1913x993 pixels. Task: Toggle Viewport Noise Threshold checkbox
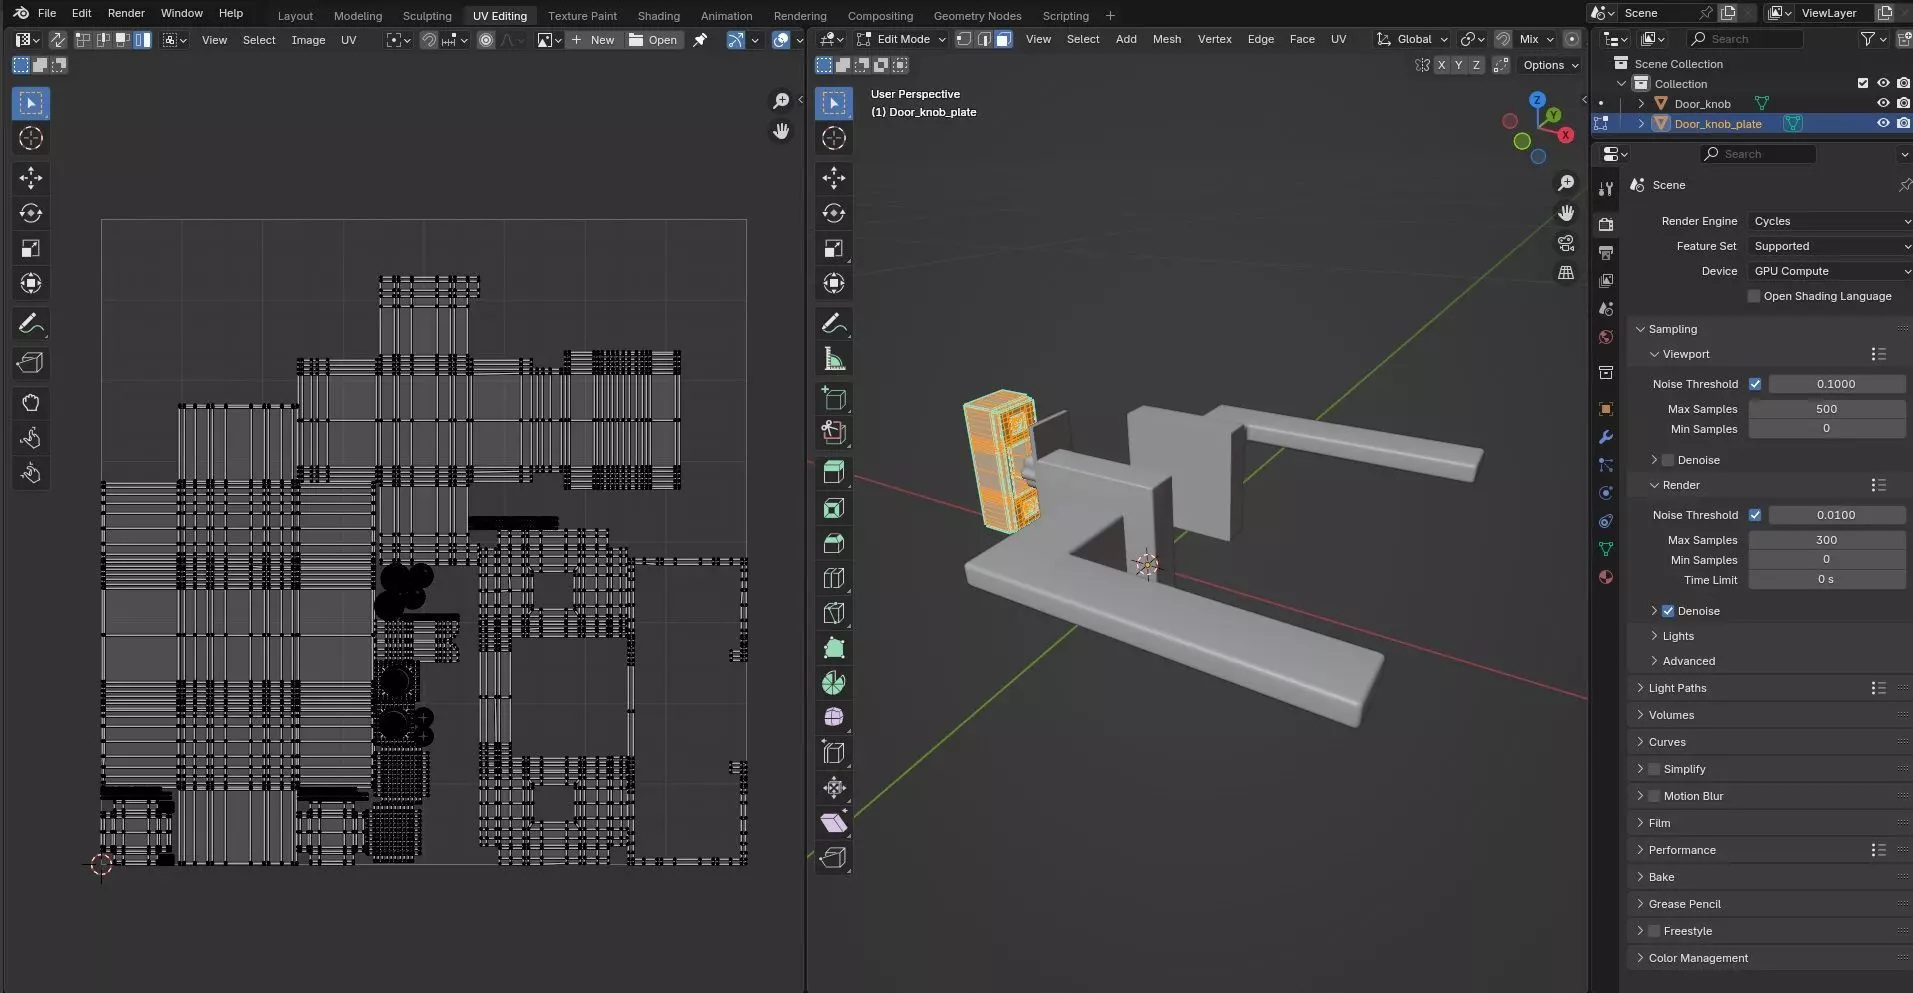(x=1755, y=384)
